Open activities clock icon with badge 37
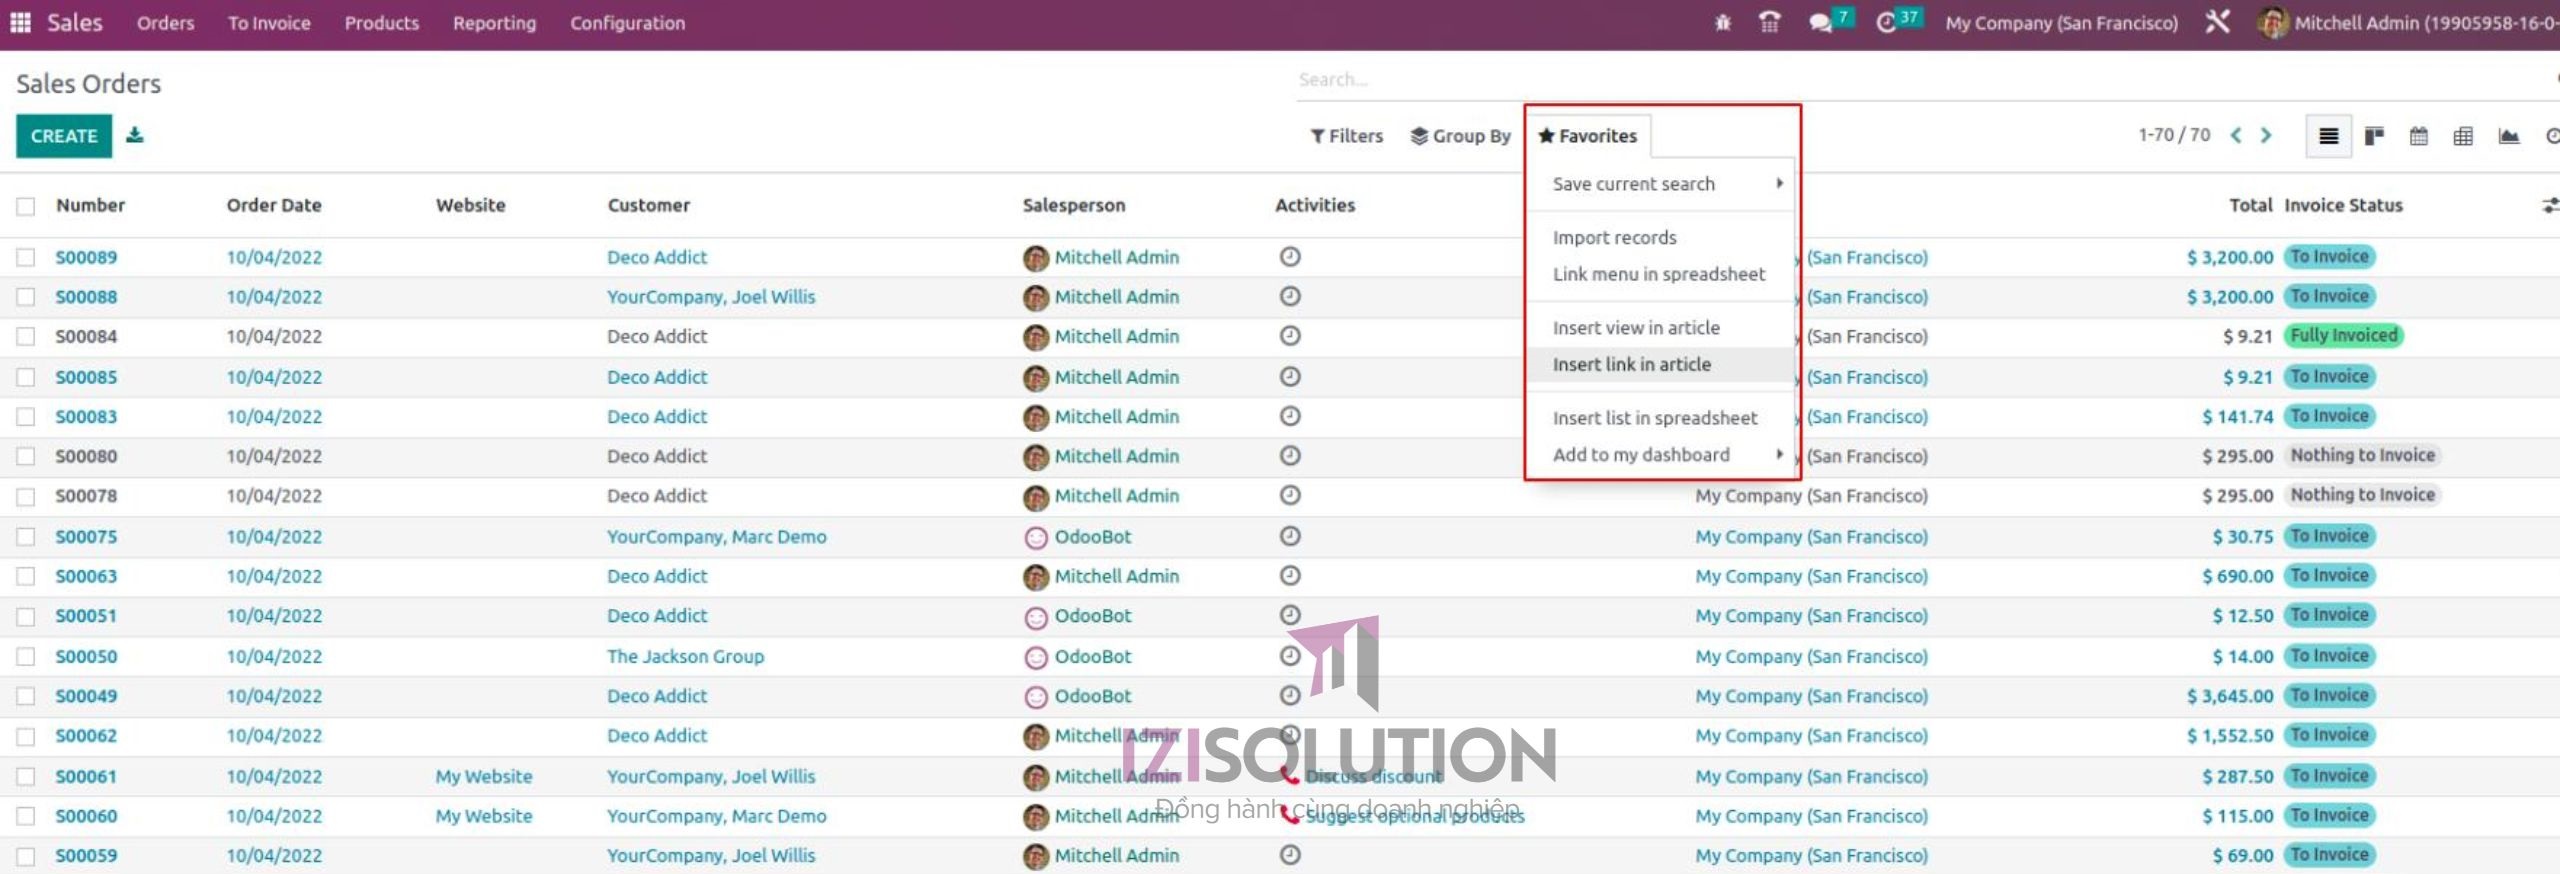Screen dimensions: 2560x874 [1897, 21]
